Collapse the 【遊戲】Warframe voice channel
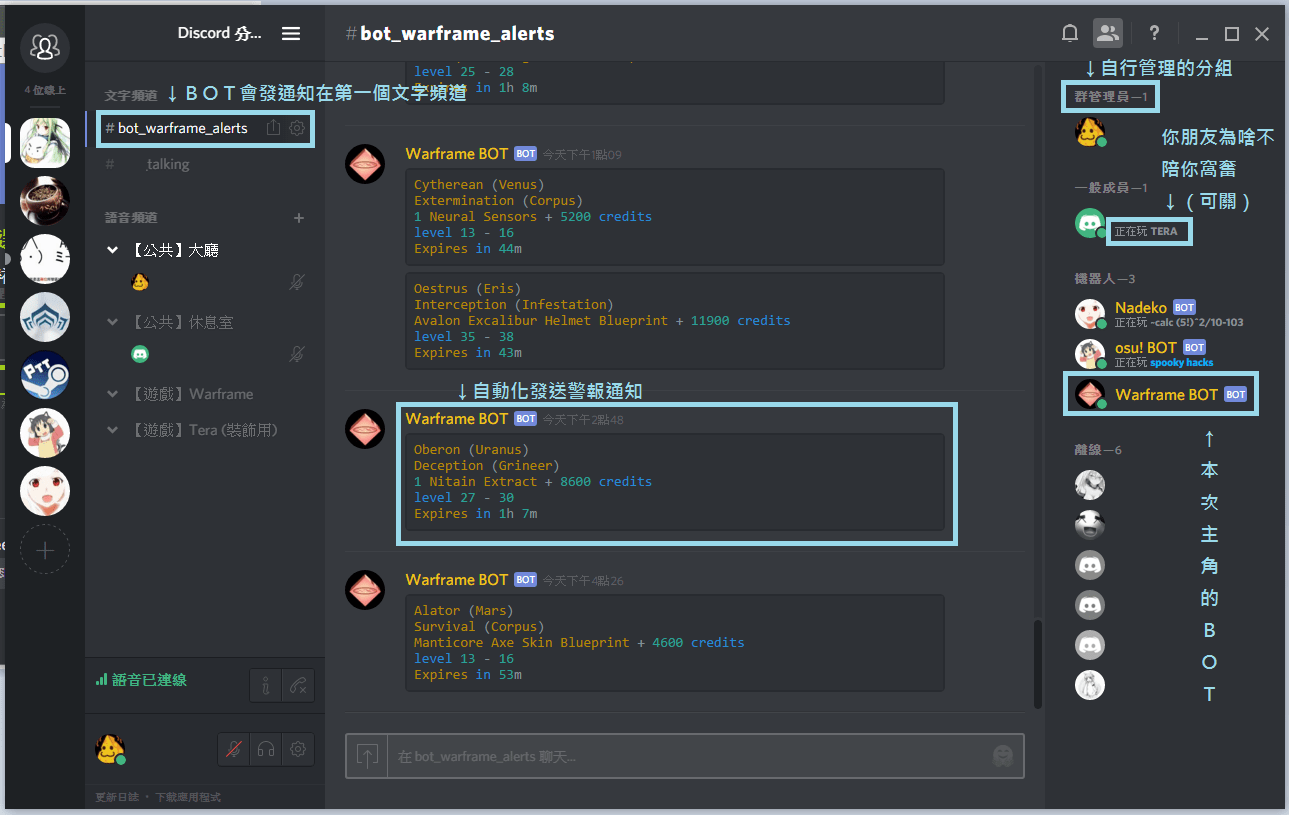The width and height of the screenshot is (1289, 815). (113, 394)
